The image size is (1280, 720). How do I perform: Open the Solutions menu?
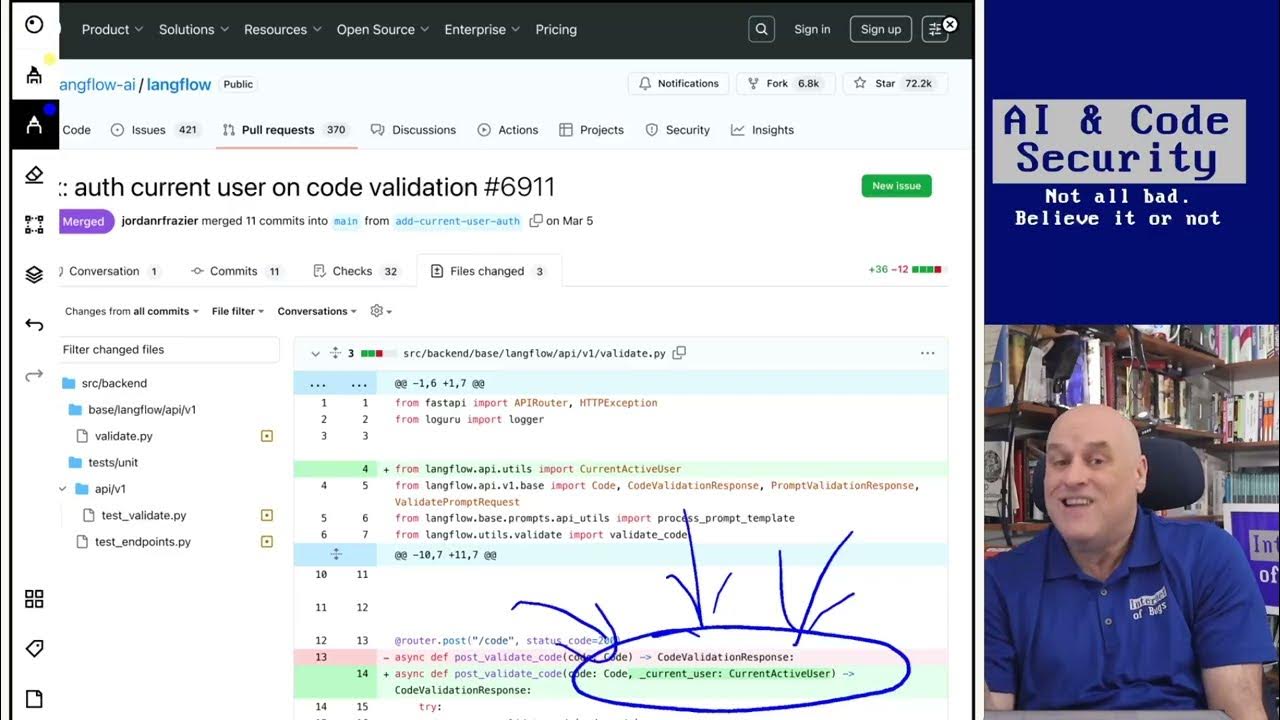pyautogui.click(x=193, y=29)
